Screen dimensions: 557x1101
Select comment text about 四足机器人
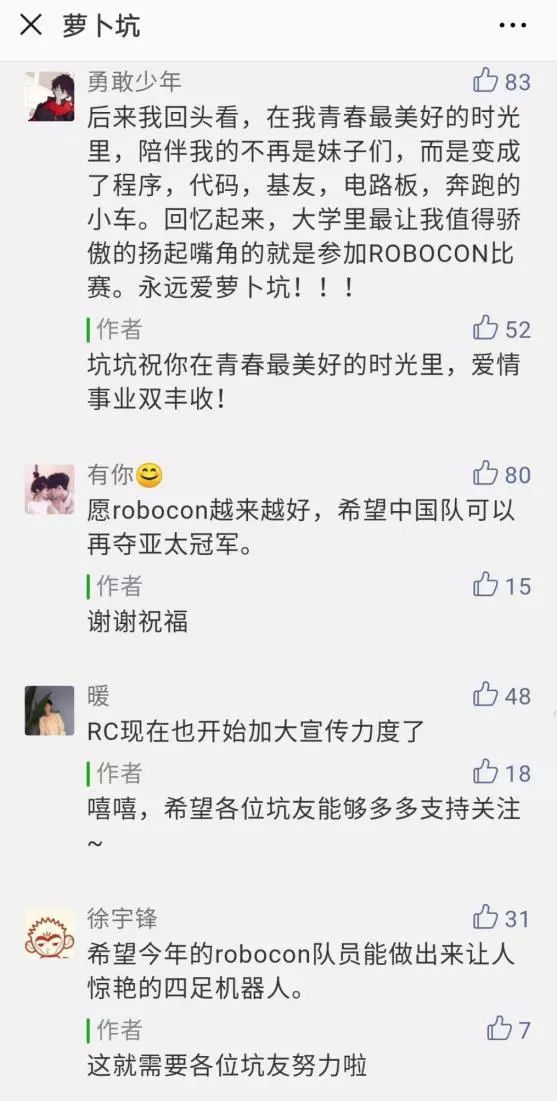[x=301, y=972]
